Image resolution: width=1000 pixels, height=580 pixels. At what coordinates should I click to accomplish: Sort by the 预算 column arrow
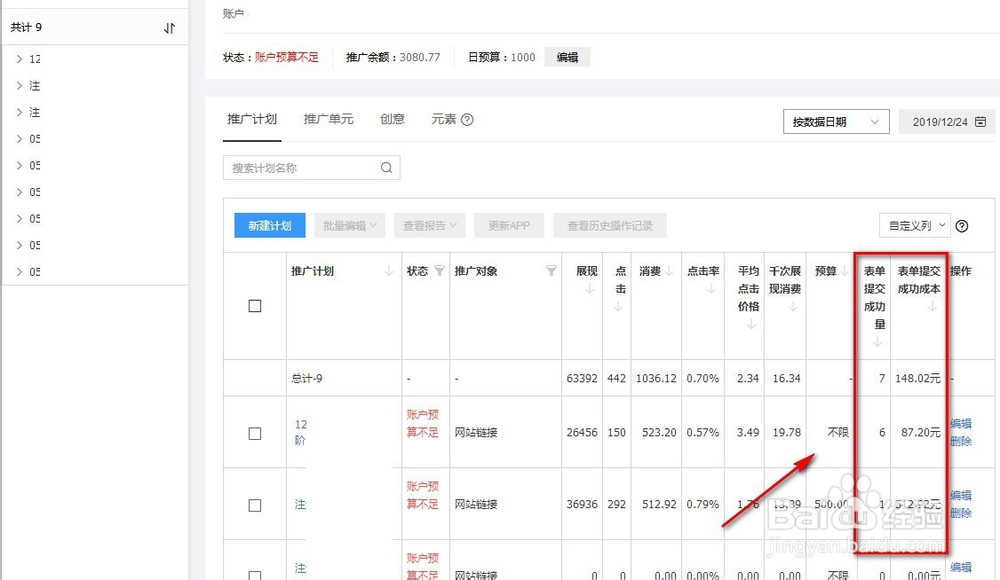[845, 271]
